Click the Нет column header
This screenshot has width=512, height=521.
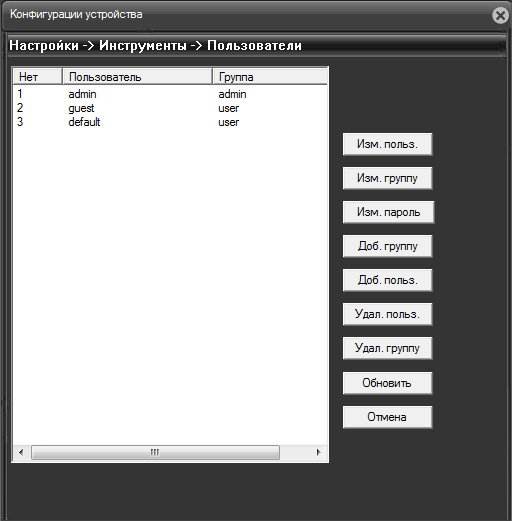click(38, 77)
